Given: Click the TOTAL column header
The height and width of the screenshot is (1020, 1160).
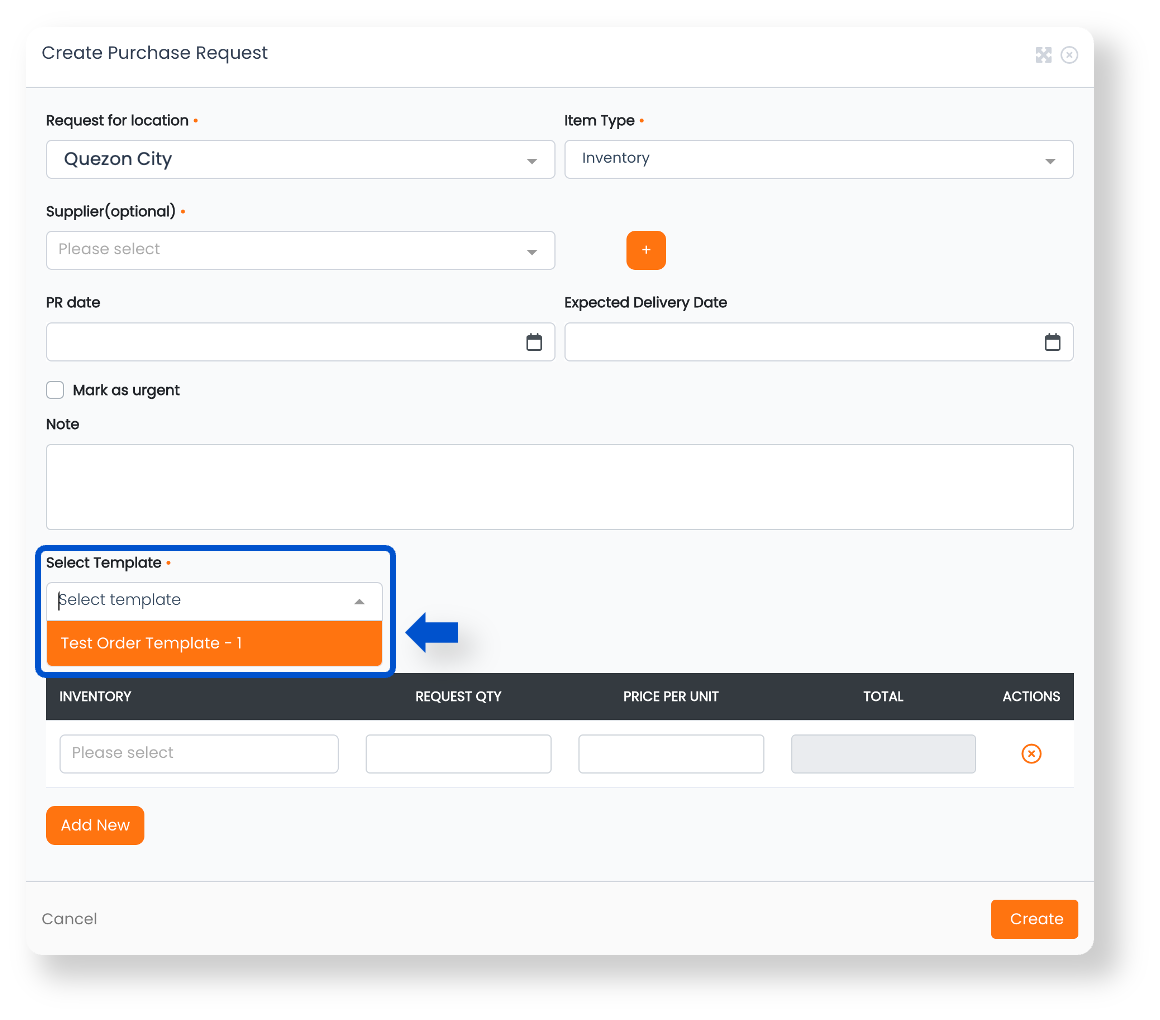Looking at the screenshot, I should click(x=883, y=696).
